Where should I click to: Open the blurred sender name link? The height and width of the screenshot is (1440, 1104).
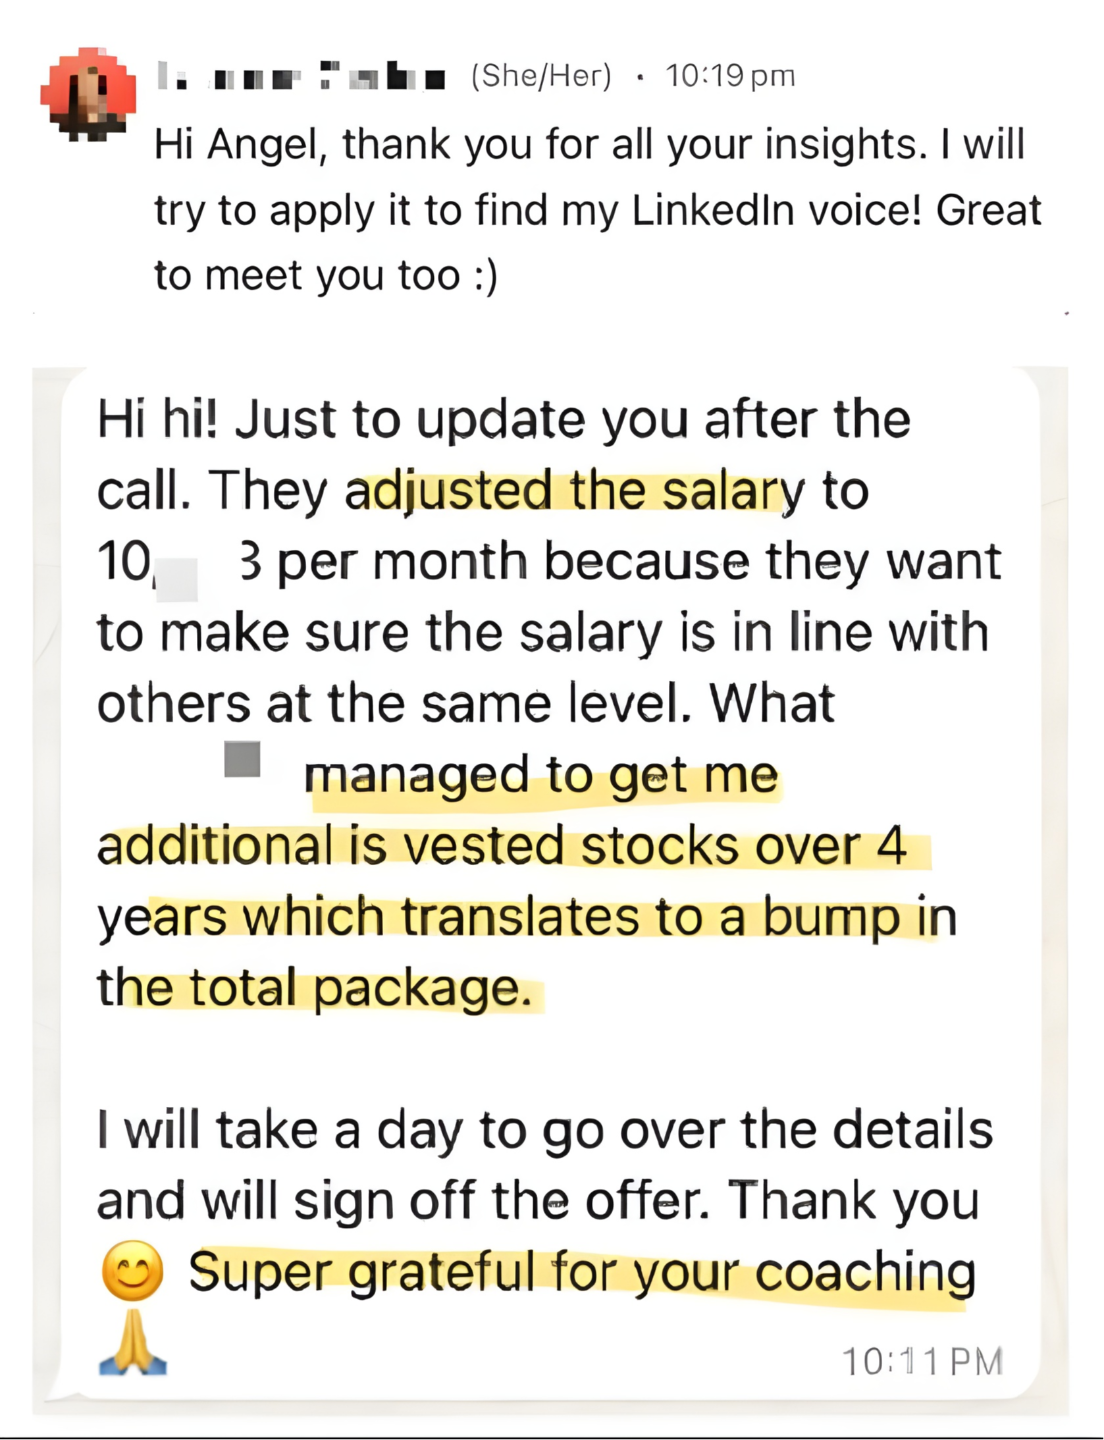click(301, 77)
